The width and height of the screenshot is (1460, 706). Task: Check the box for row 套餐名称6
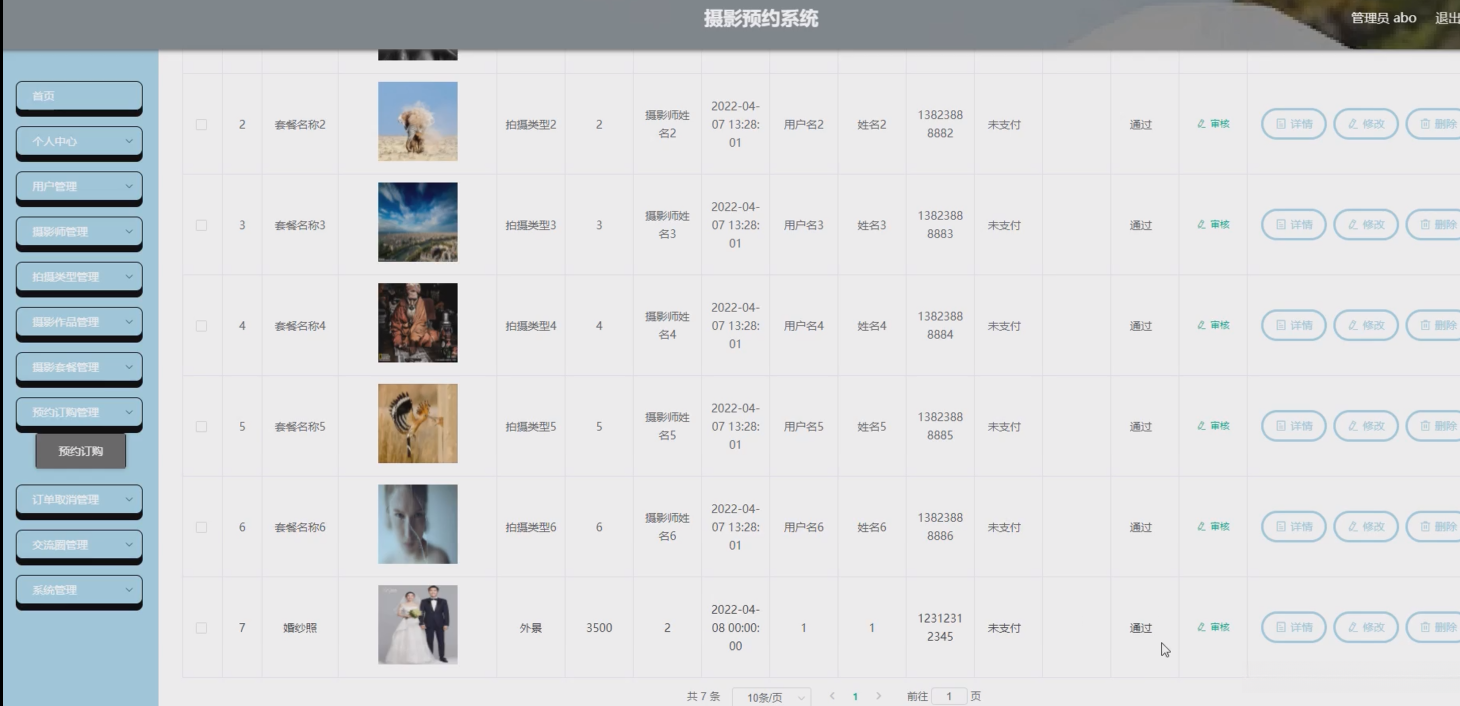tap(201, 527)
